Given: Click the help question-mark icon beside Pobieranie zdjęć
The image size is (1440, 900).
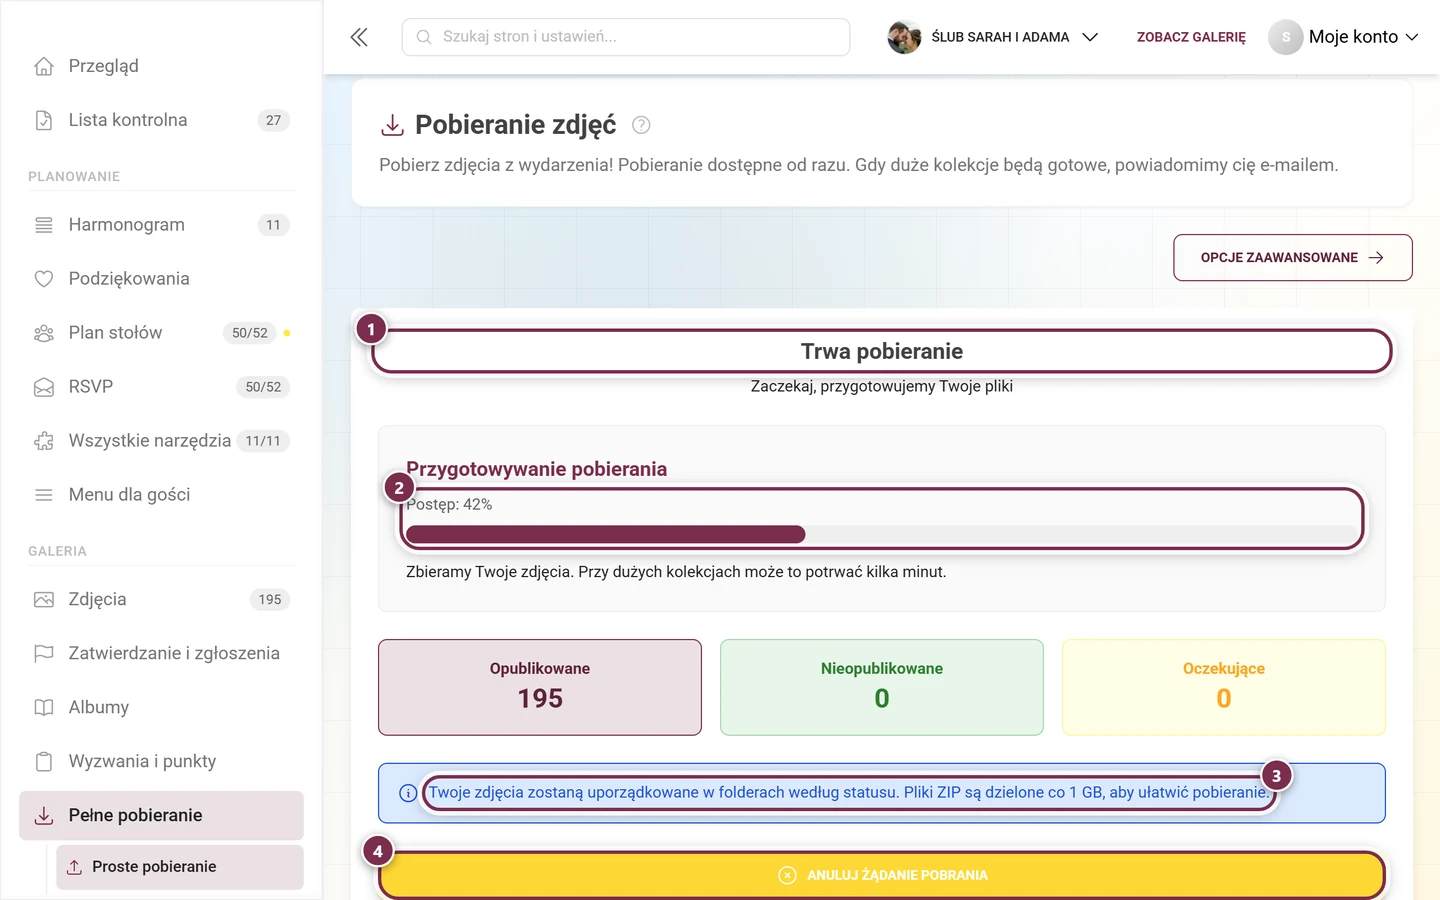Looking at the screenshot, I should click(x=641, y=125).
